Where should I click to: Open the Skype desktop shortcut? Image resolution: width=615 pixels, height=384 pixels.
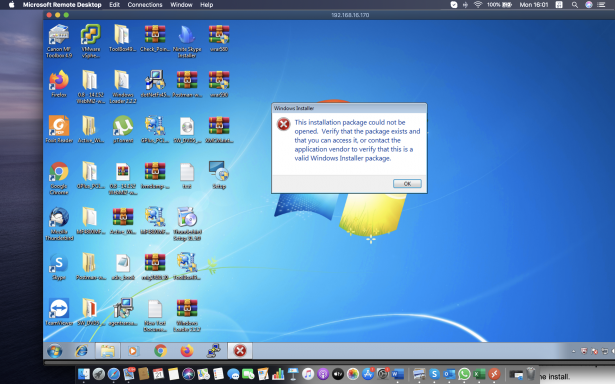click(x=59, y=267)
